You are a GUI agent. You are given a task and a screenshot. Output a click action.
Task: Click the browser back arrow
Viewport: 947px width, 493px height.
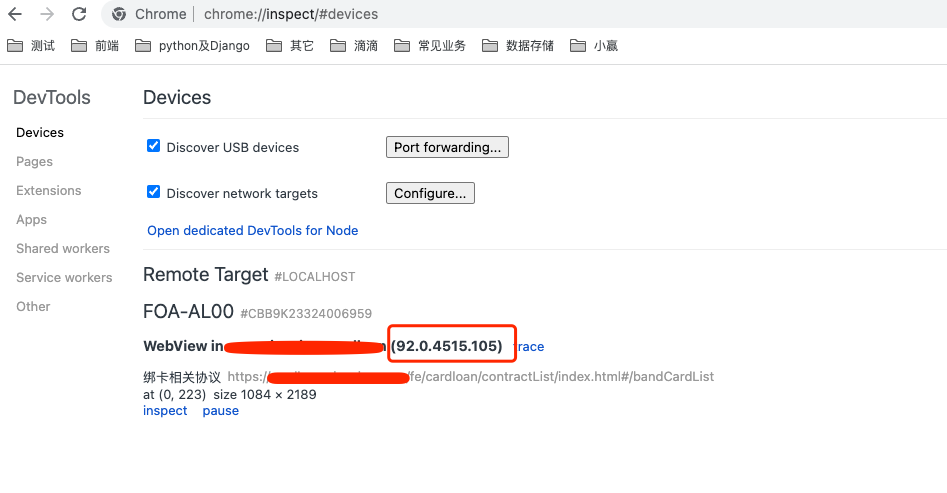pos(15,14)
